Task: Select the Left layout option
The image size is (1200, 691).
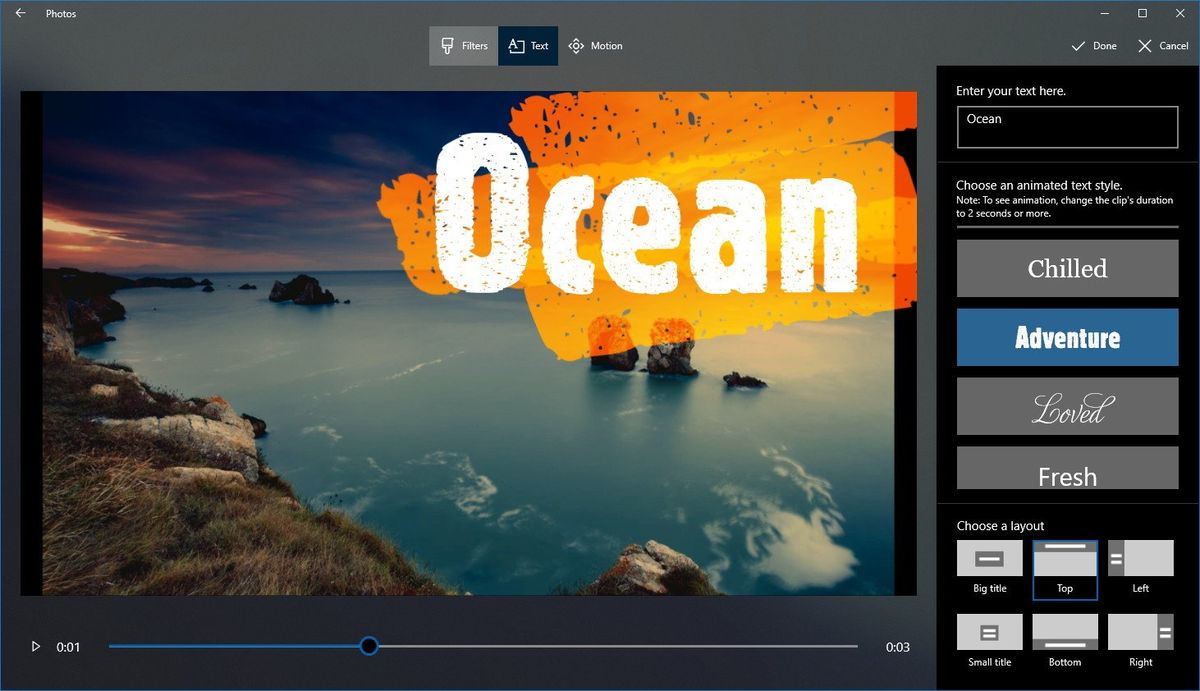Action: click(x=1140, y=558)
